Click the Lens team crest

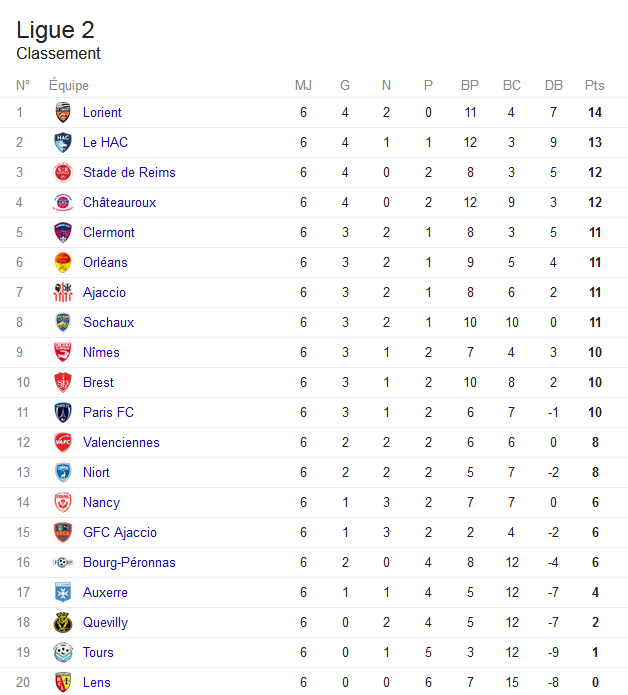coord(62,682)
